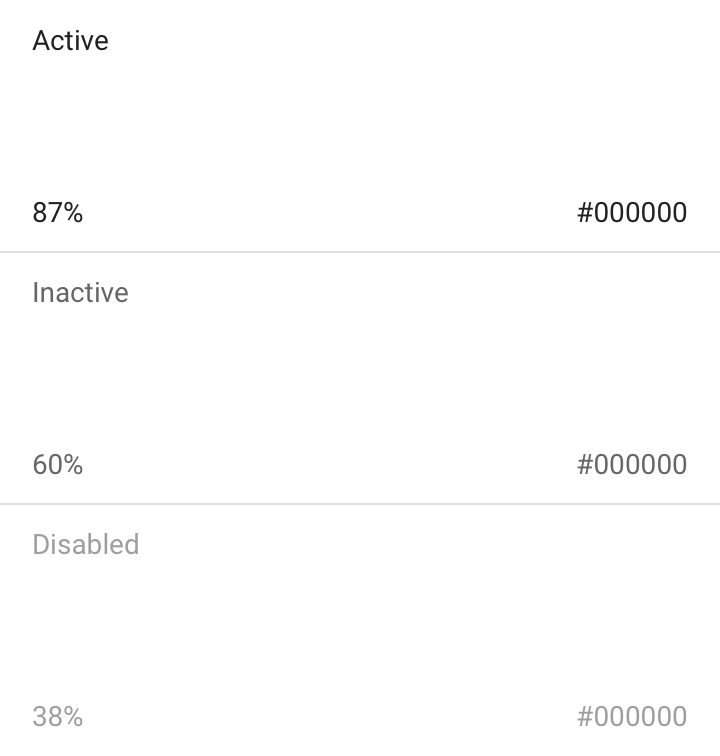720x756 pixels.
Task: Click the hex code in the Inactive section
Action: pyautogui.click(x=632, y=465)
